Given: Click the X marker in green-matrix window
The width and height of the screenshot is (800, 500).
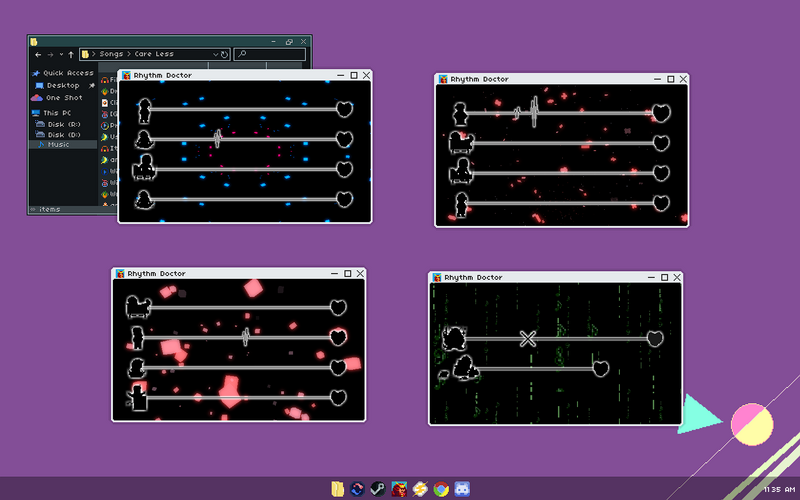Looking at the screenshot, I should 528,338.
